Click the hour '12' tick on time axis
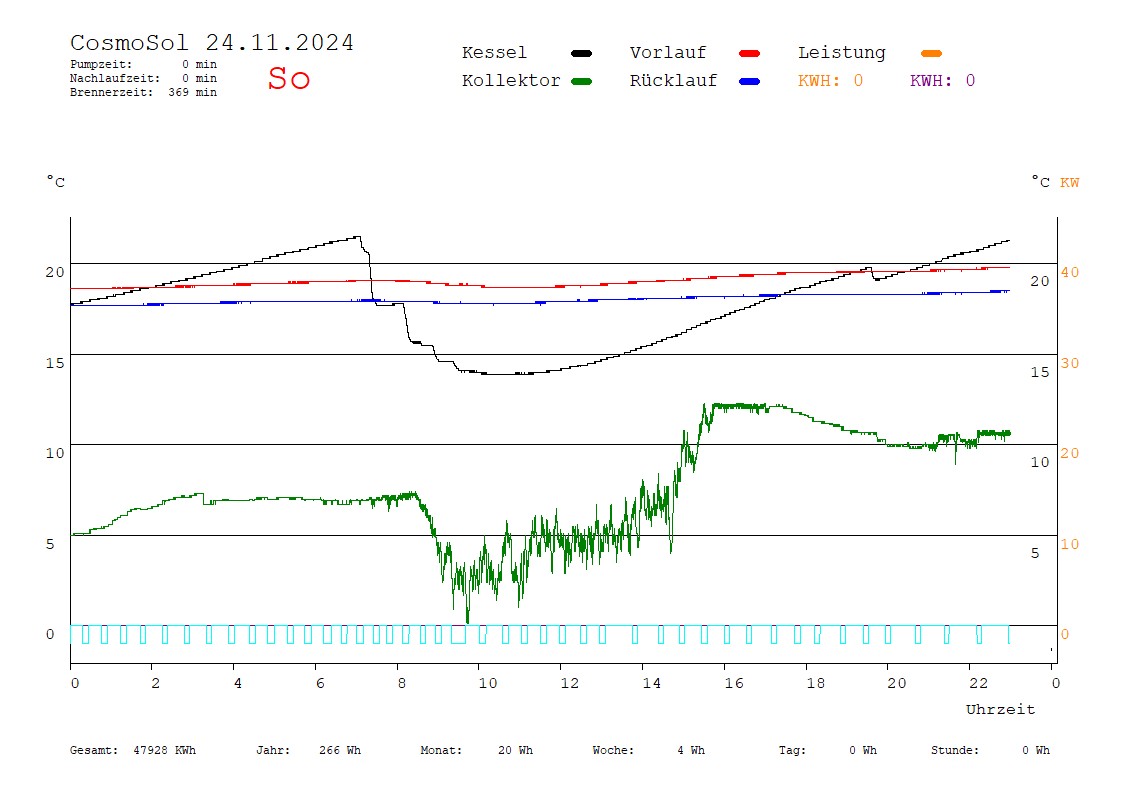This screenshot has height=812, width=1148. (570, 683)
